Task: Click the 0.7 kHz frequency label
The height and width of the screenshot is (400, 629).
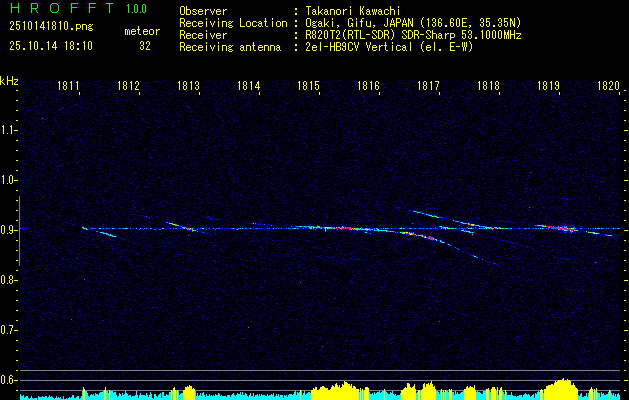Action: click(x=7, y=330)
